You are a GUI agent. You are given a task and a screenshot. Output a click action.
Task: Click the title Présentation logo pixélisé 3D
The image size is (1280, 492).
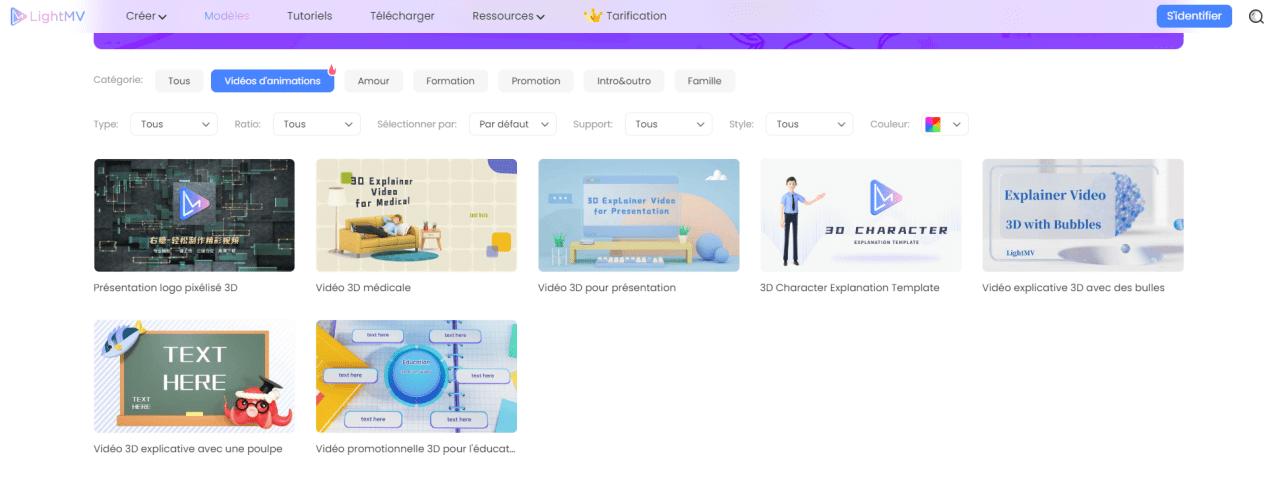[166, 288]
